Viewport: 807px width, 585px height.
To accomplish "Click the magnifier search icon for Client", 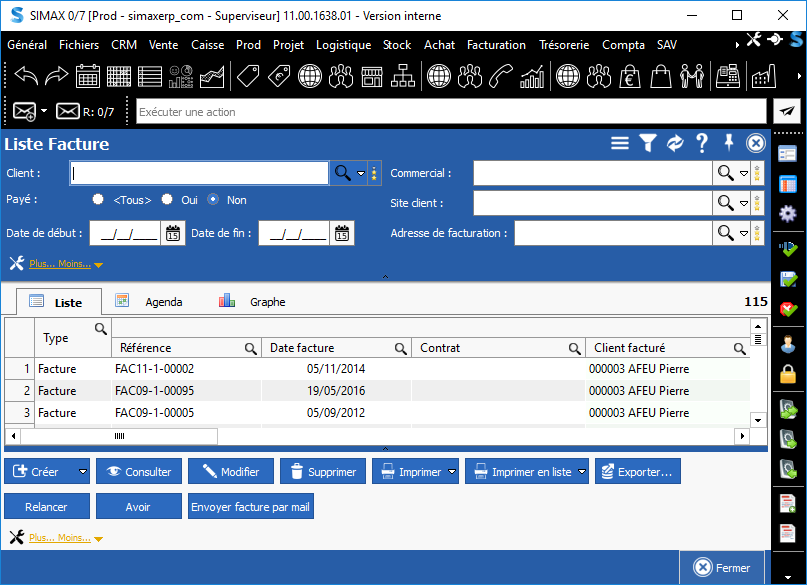I will tap(342, 173).
